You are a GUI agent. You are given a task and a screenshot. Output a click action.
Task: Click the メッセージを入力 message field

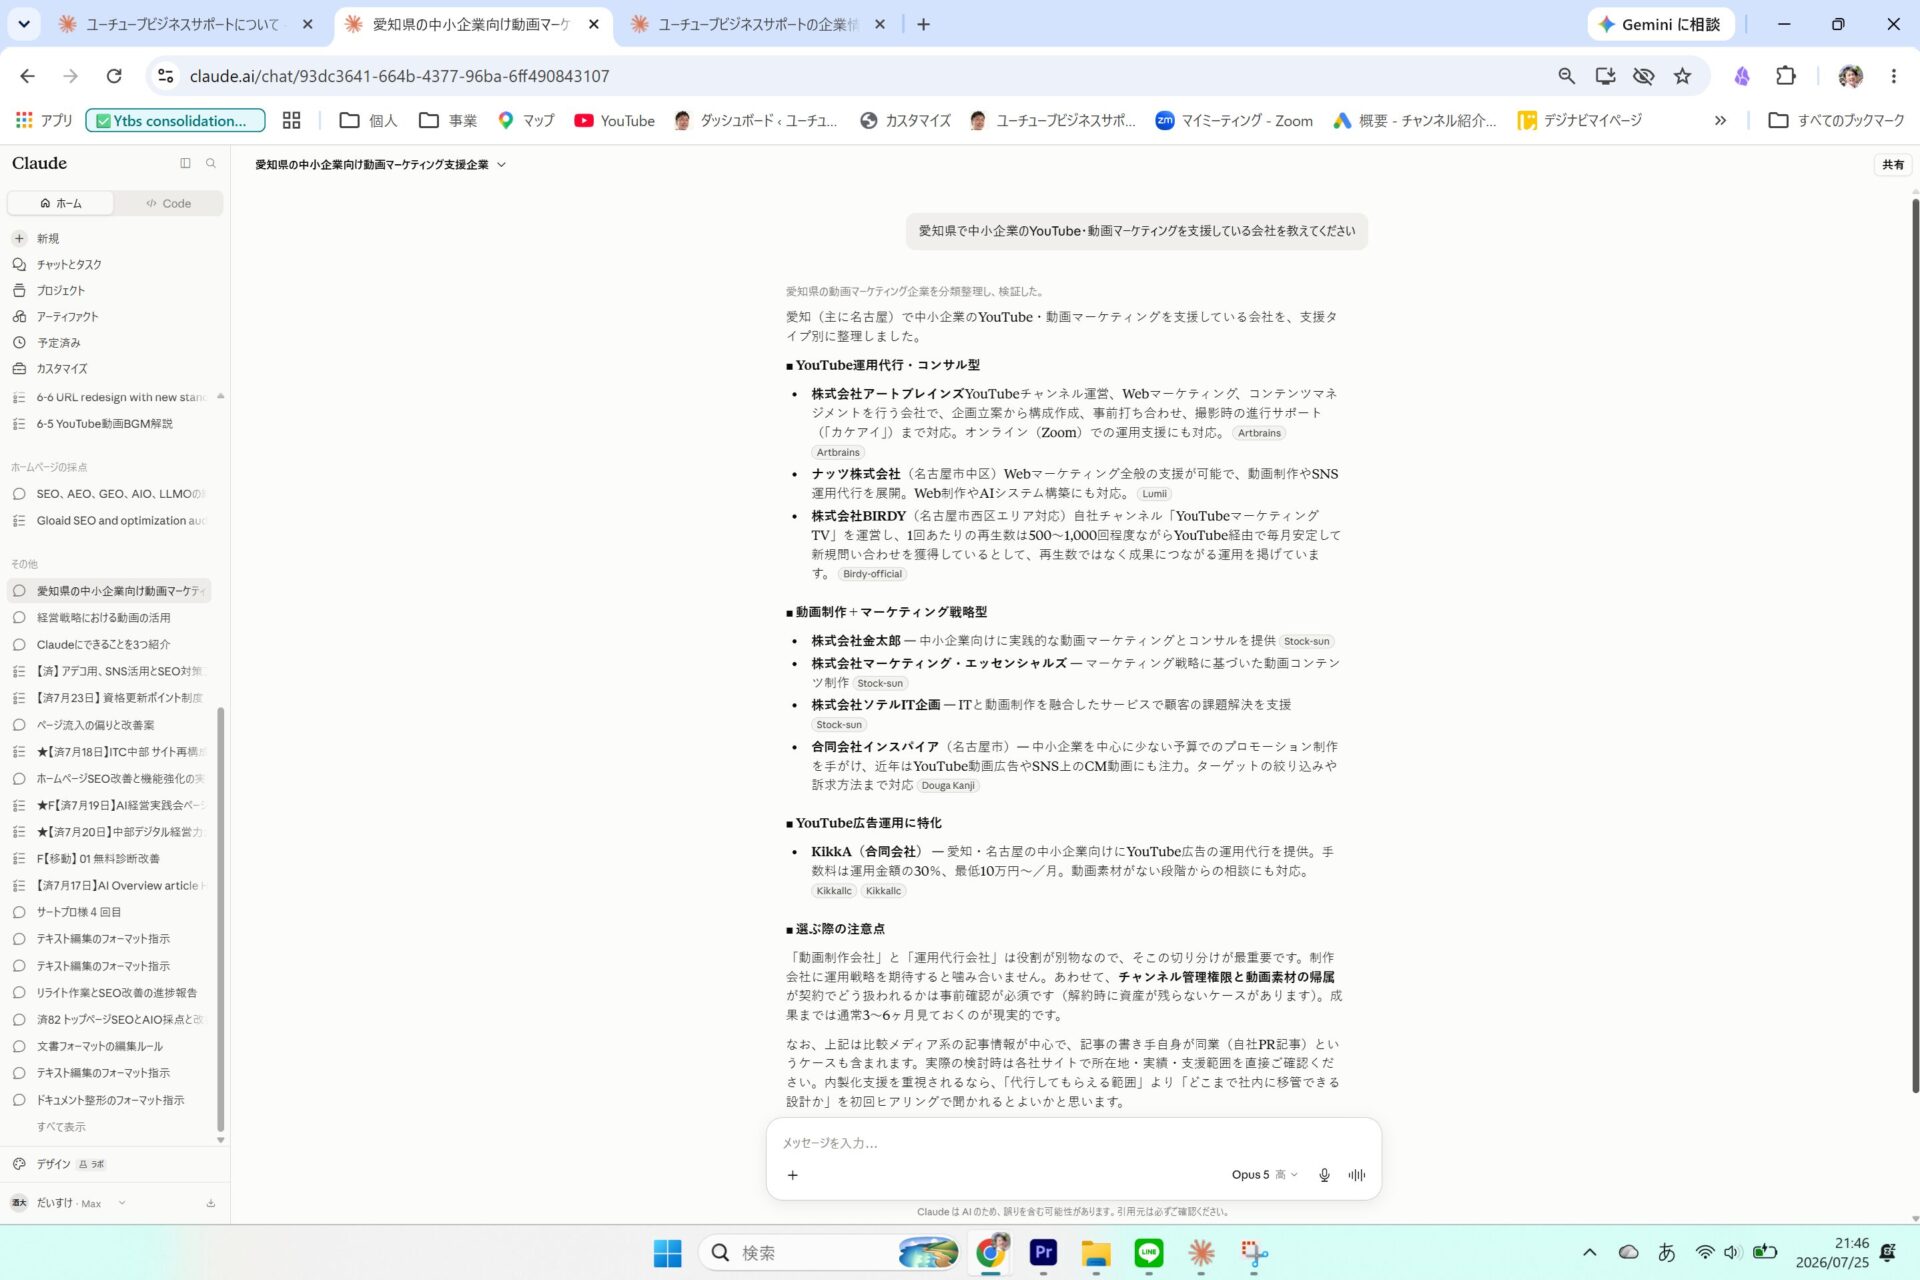(x=1073, y=1143)
